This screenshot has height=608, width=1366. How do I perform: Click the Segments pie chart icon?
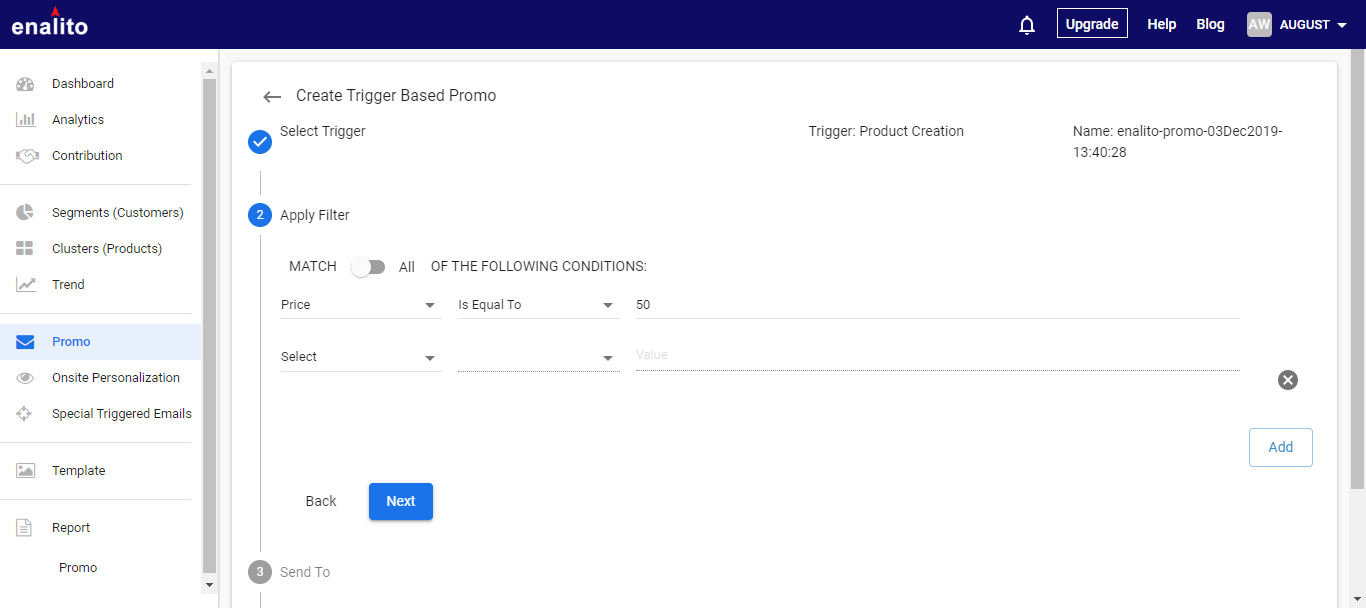pos(26,213)
